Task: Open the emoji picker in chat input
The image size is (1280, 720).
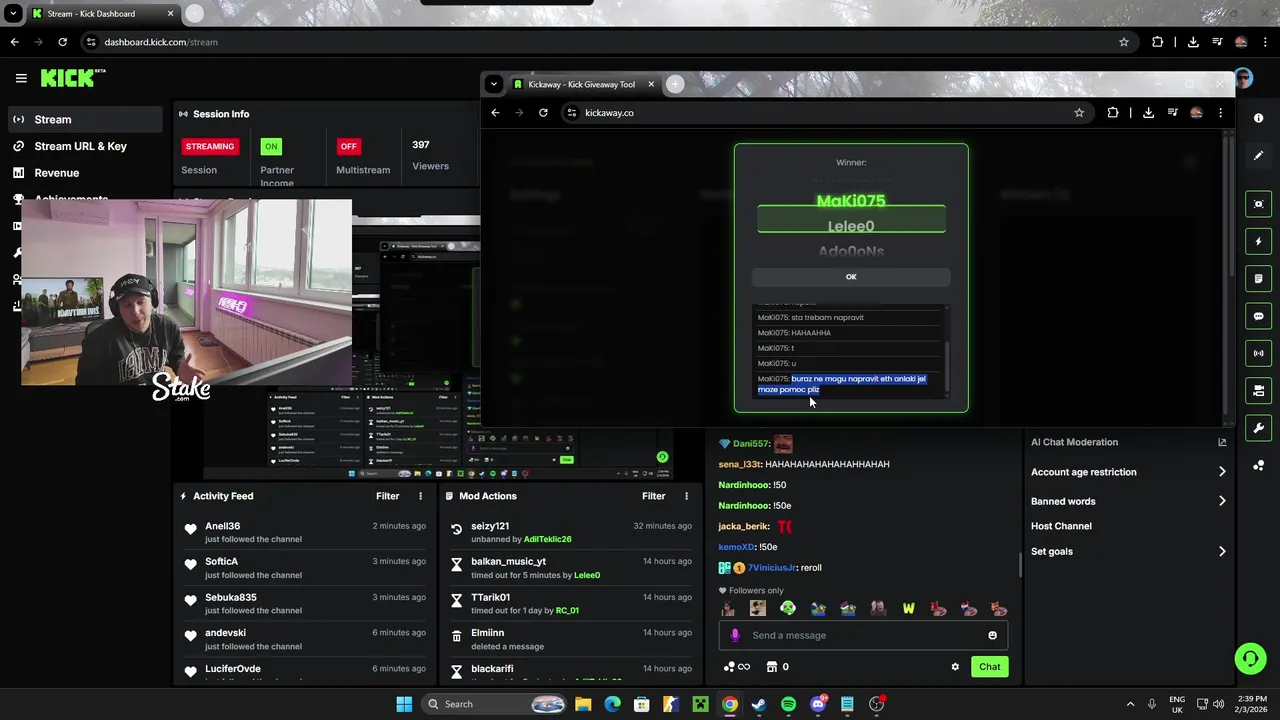Action: pos(992,635)
